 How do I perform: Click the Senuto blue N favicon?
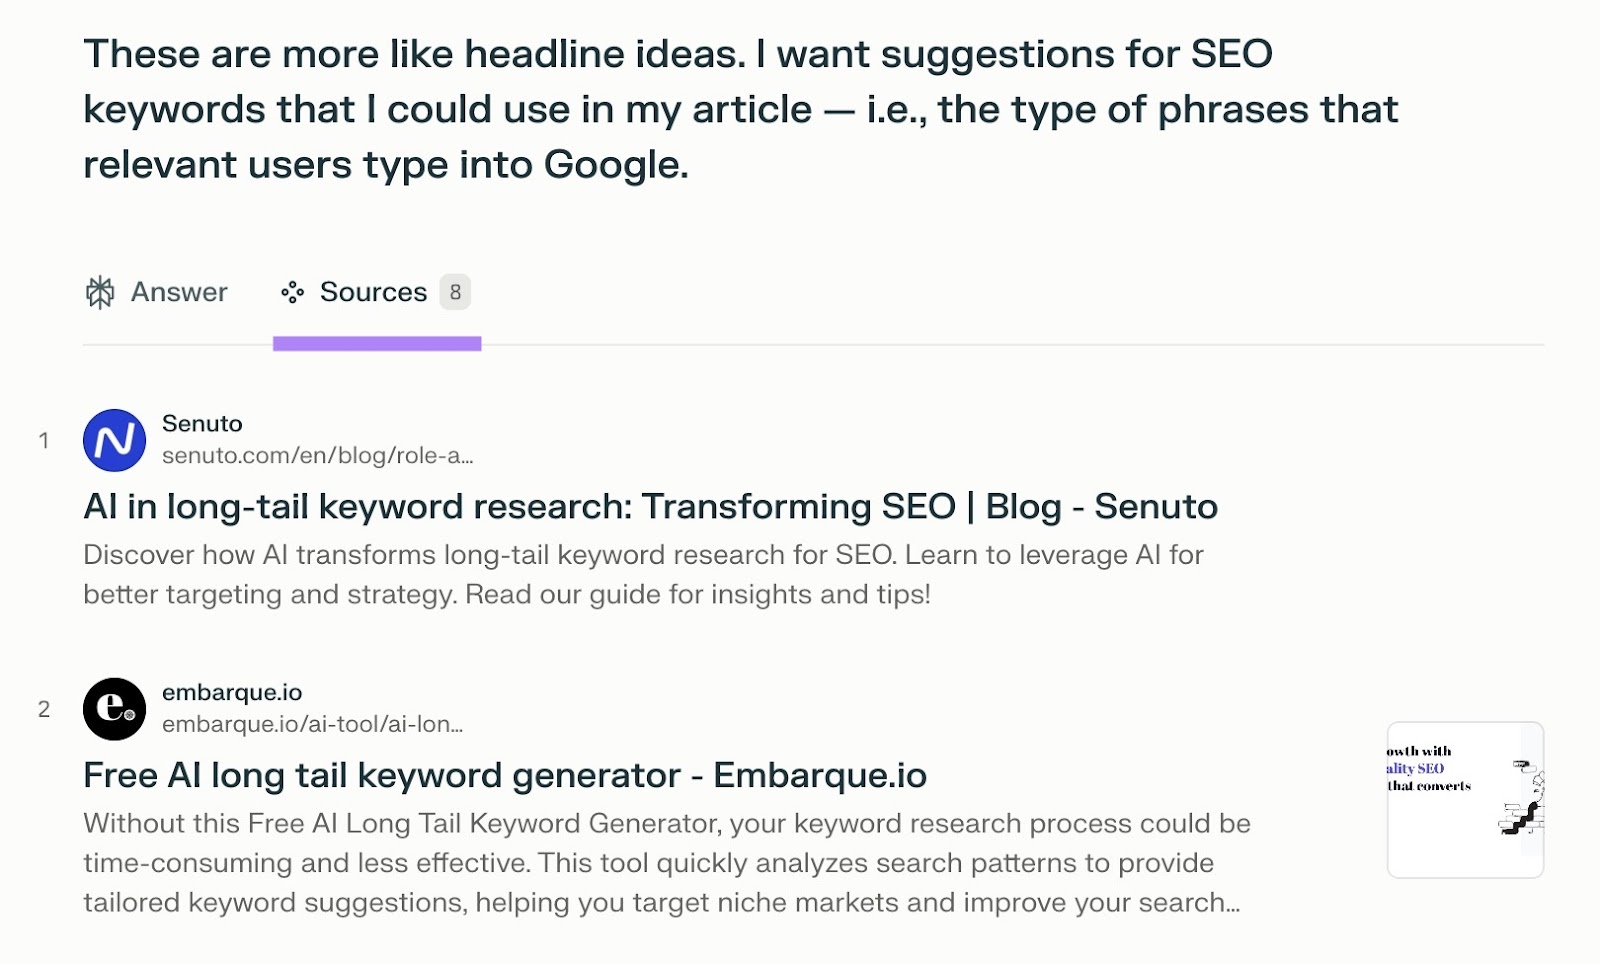point(114,440)
